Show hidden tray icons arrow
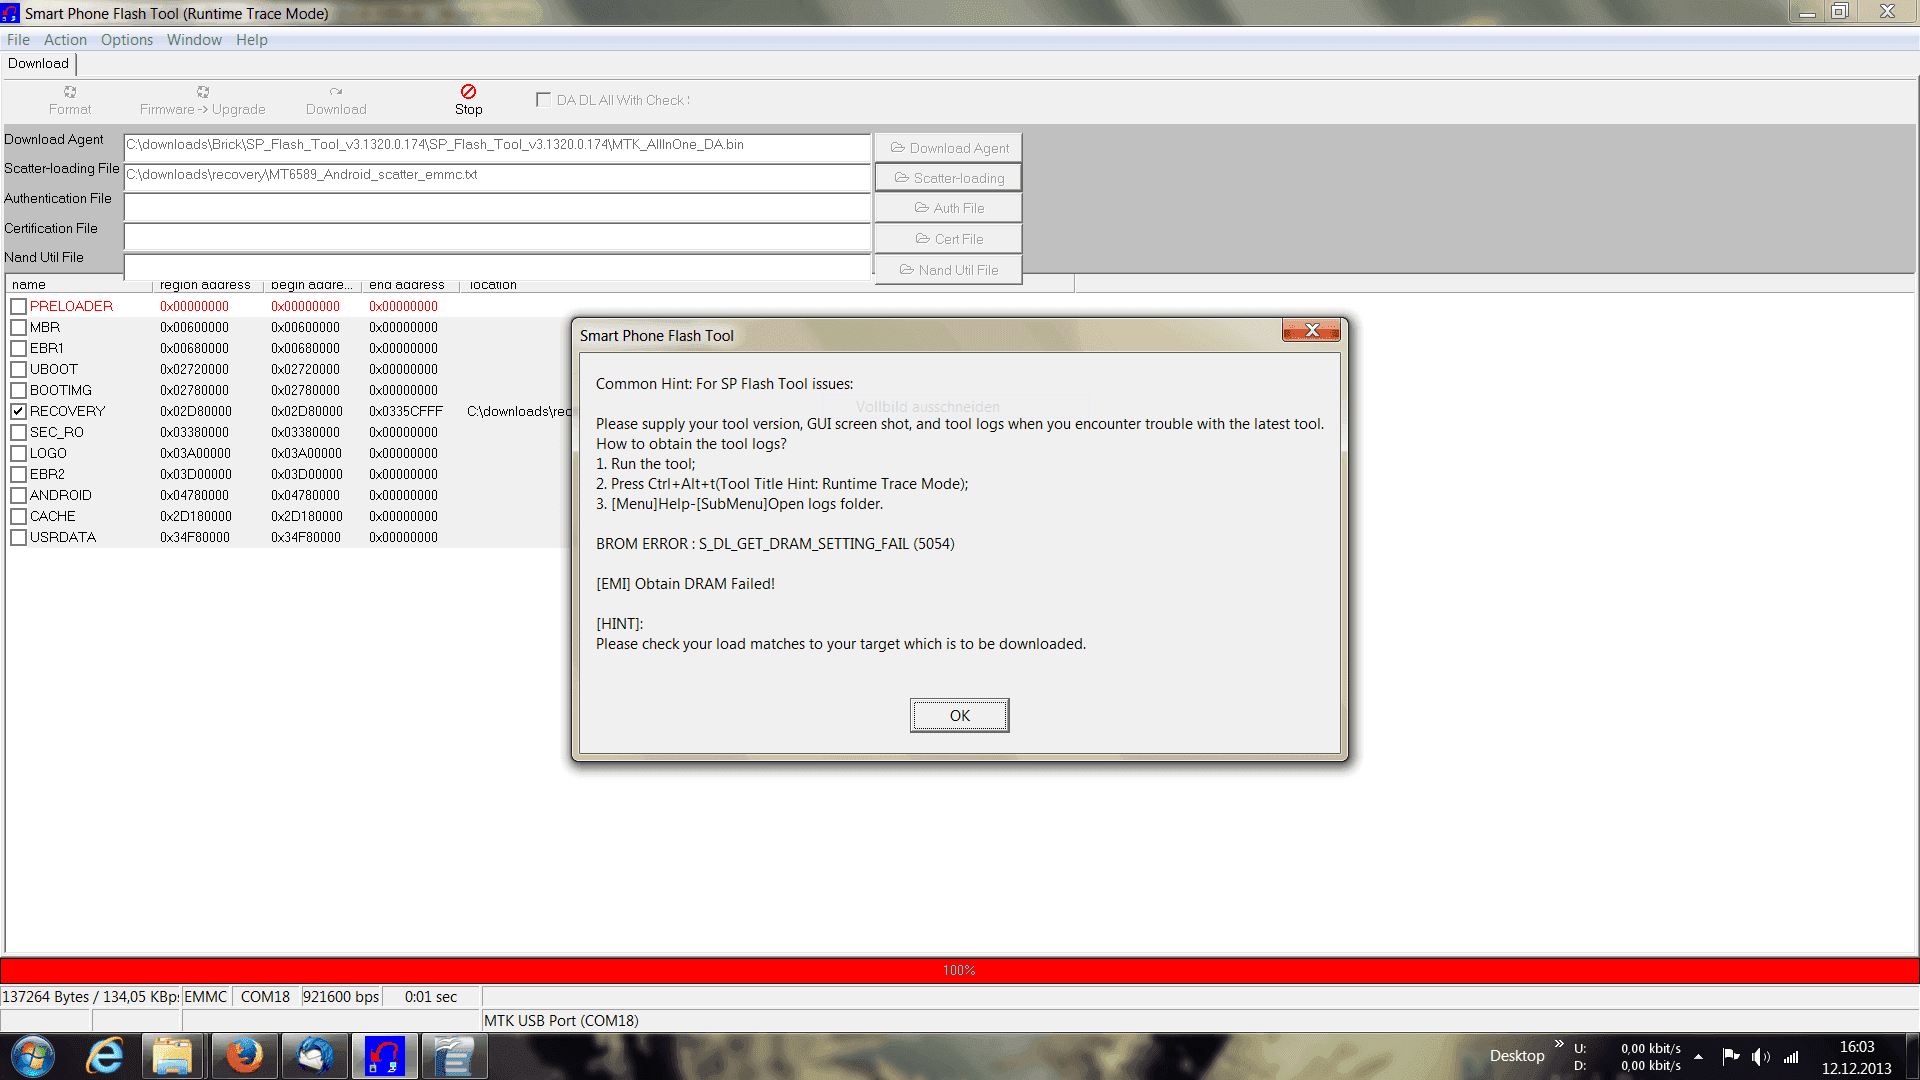Viewport: 1920px width, 1080px height. [x=1698, y=1057]
